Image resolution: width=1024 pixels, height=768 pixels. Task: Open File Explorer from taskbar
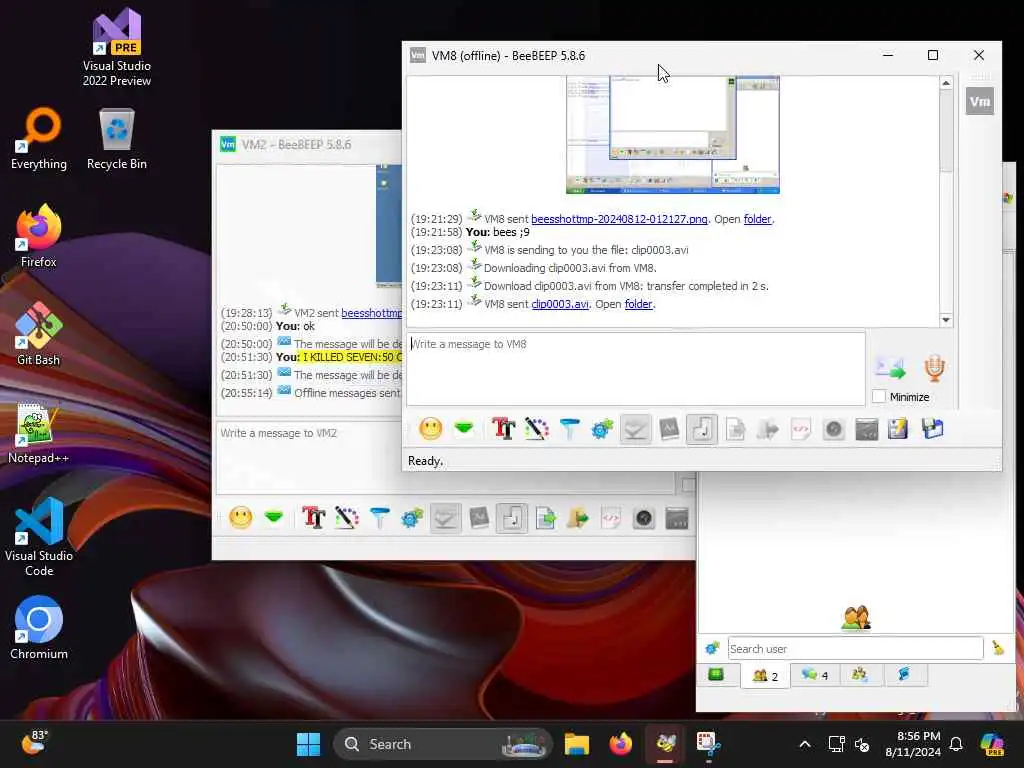[x=577, y=744]
